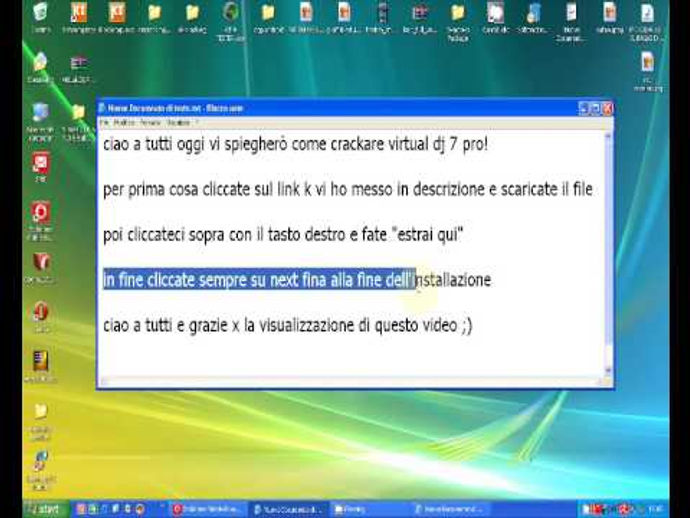This screenshot has height=518, width=690.
Task: Click the Notepad horizontal scrollbar left arrow
Action: coord(104,381)
